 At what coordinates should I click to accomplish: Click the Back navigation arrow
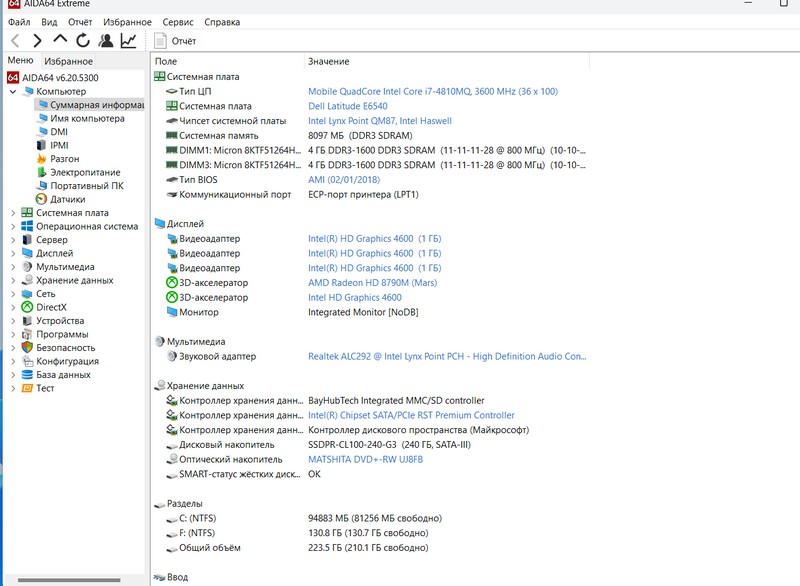tap(15, 41)
